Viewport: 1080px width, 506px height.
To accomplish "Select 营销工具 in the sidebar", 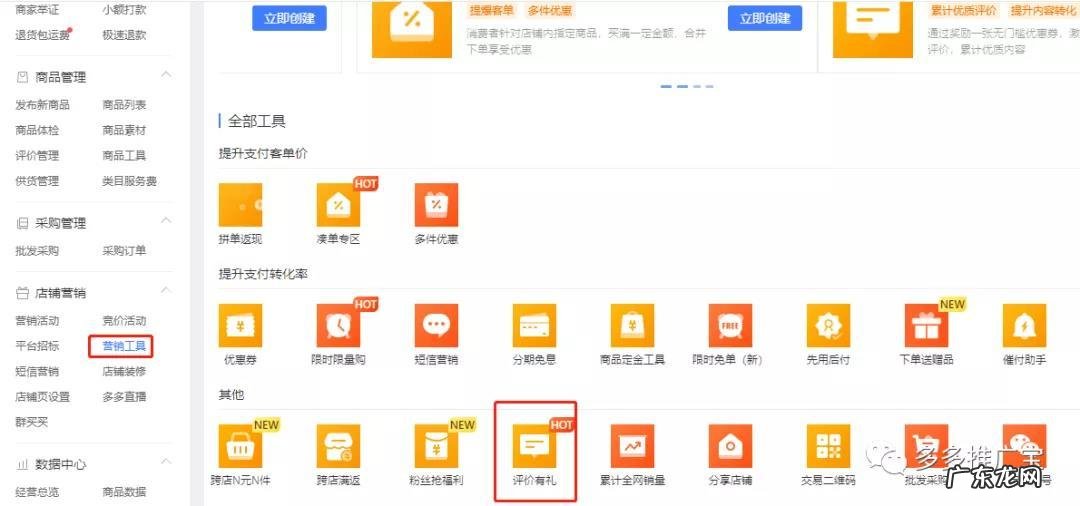I will 124,346.
